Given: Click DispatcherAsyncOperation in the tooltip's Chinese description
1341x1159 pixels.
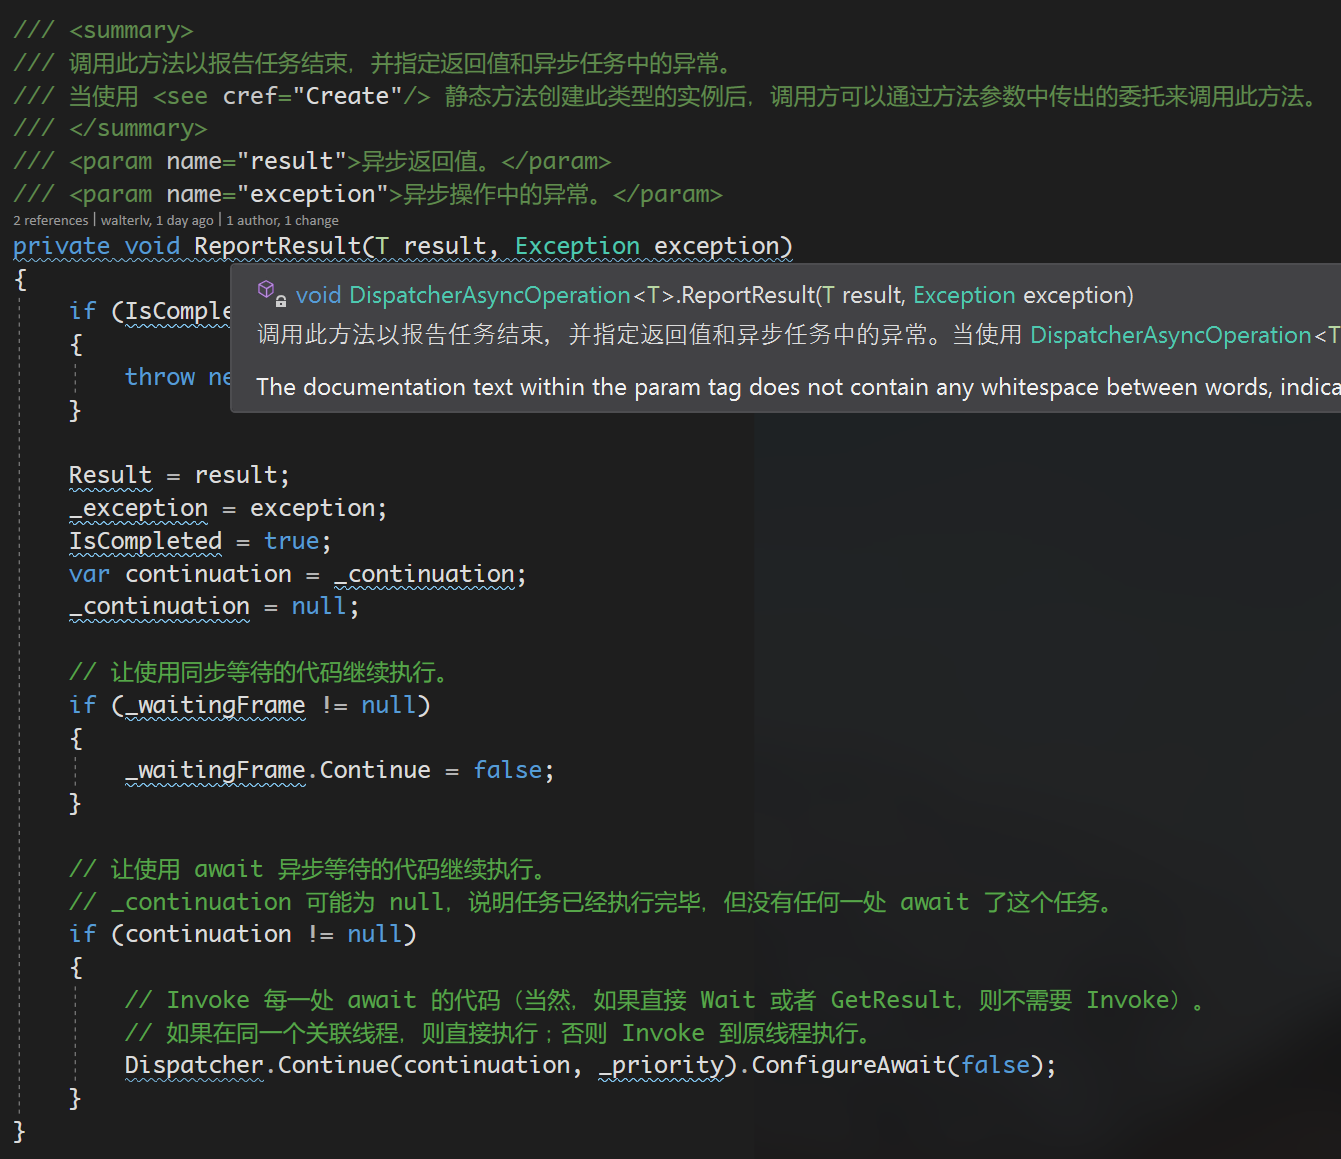Looking at the screenshot, I should 1170,335.
